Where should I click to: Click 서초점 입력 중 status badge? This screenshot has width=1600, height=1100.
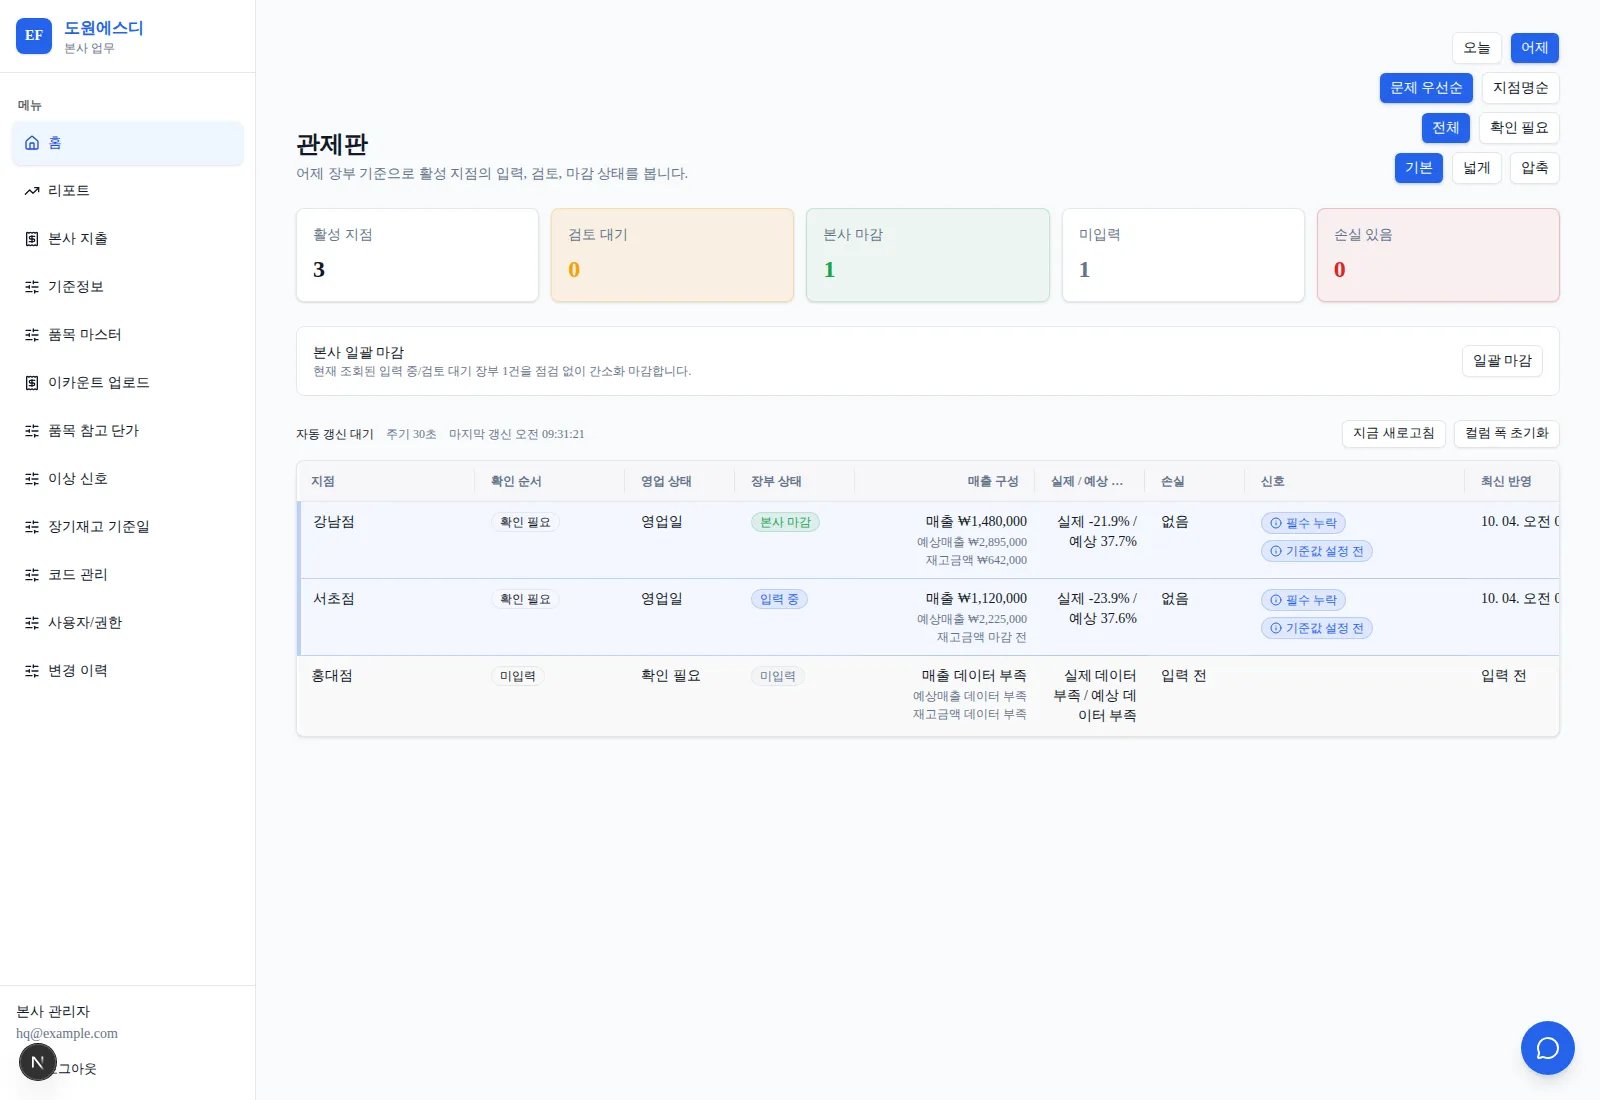click(779, 599)
